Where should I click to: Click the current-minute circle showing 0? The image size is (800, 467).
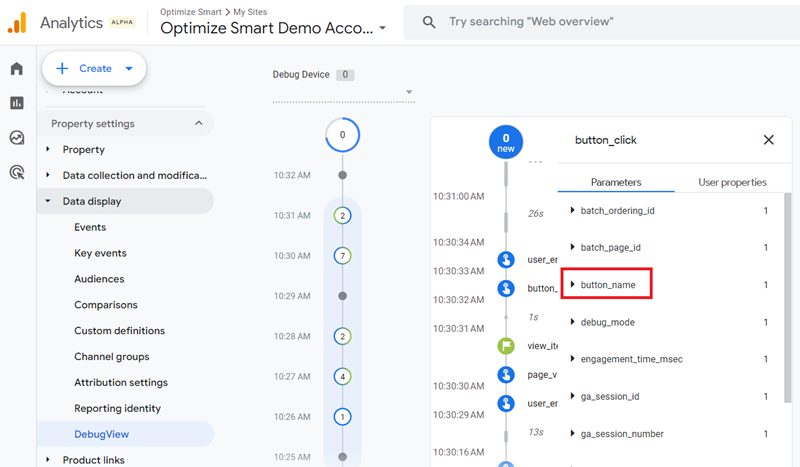point(342,135)
